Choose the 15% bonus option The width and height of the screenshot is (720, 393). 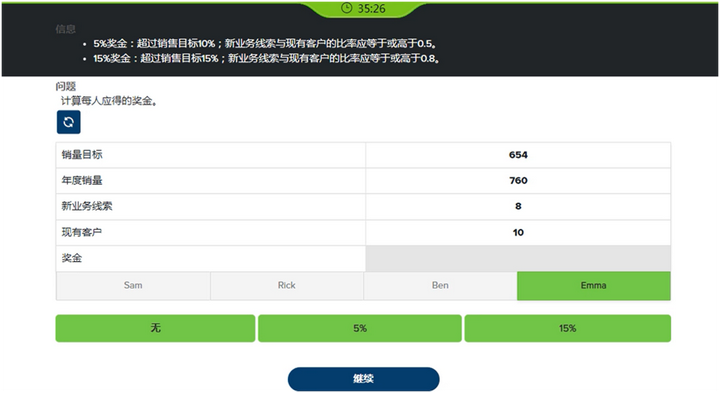[568, 328]
